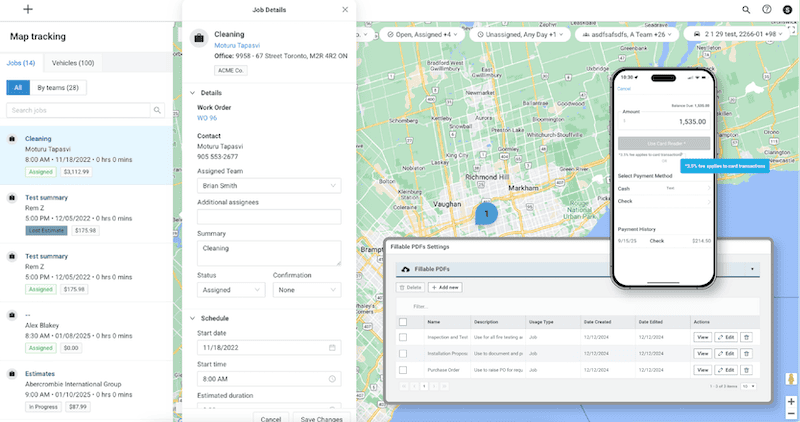Click the clock icon in Start time field
800x422 pixels.
(332, 379)
